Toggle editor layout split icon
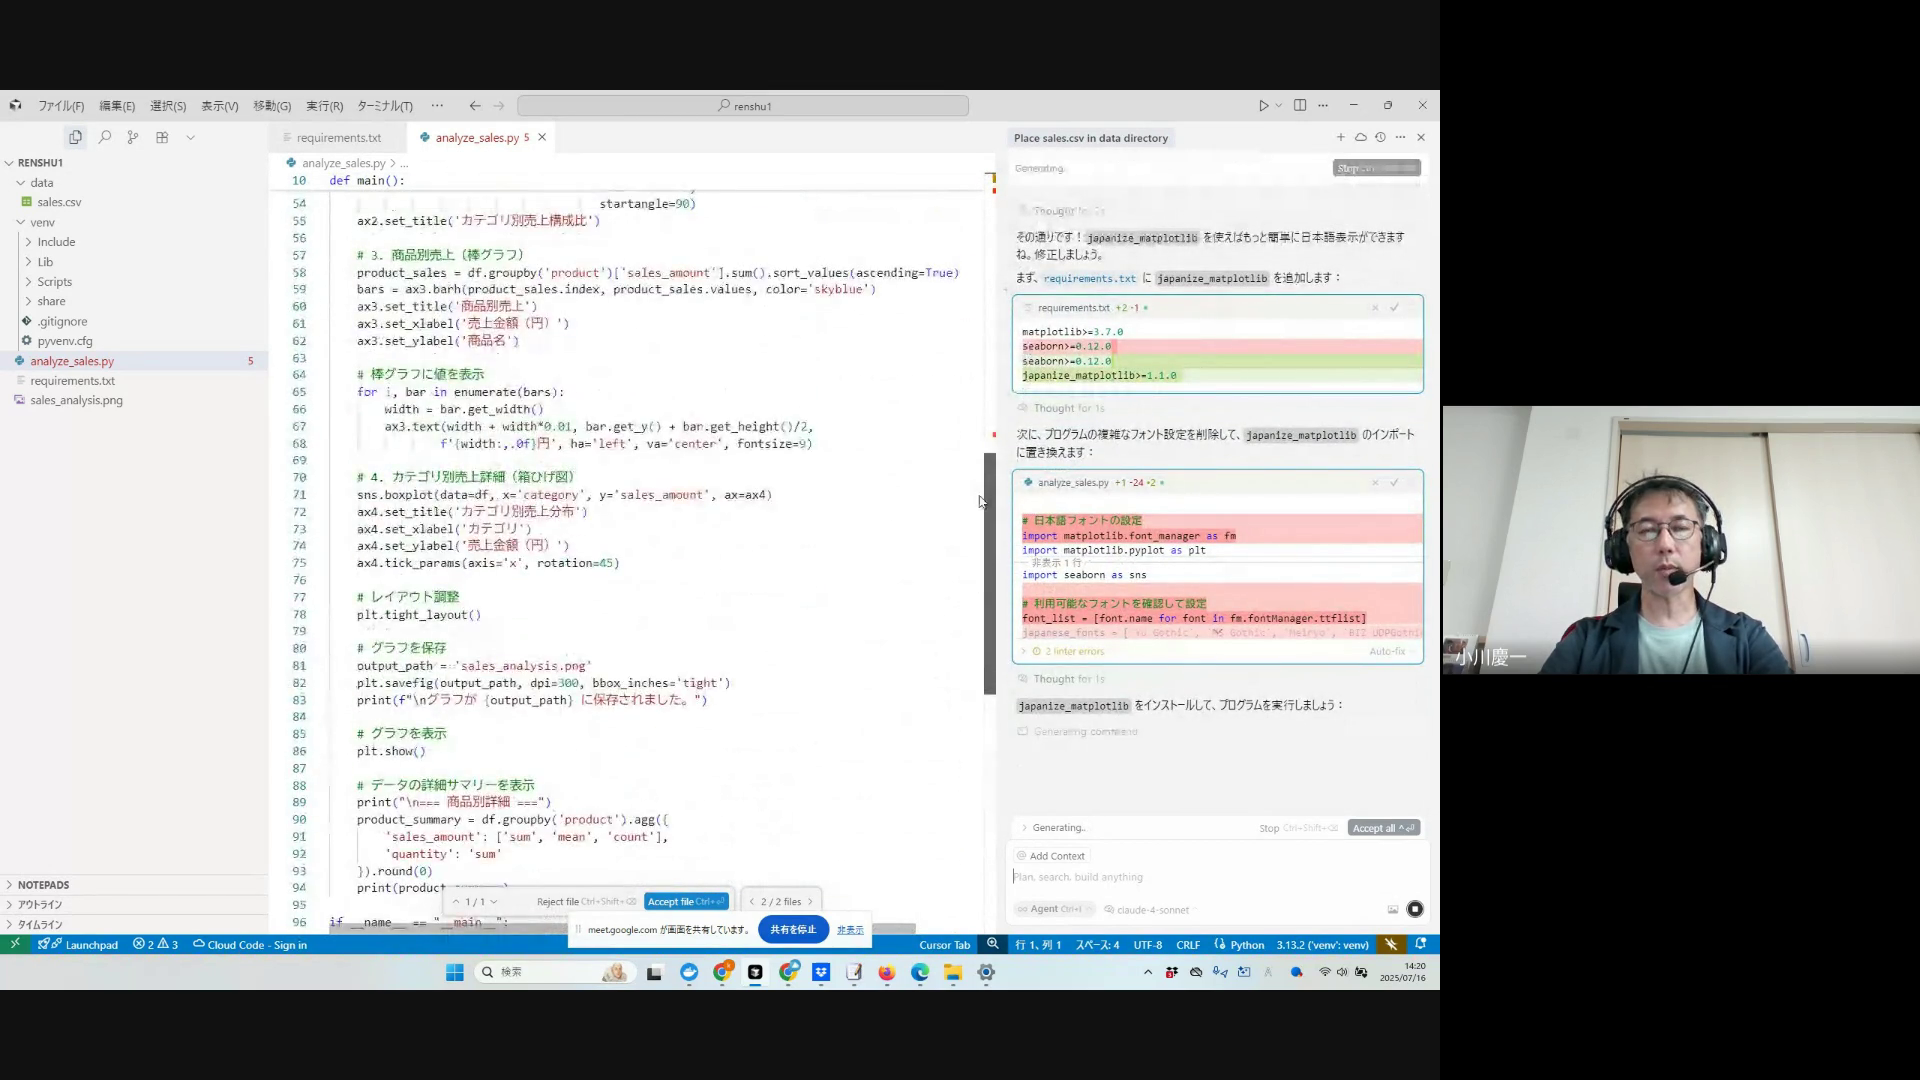 tap(1300, 105)
